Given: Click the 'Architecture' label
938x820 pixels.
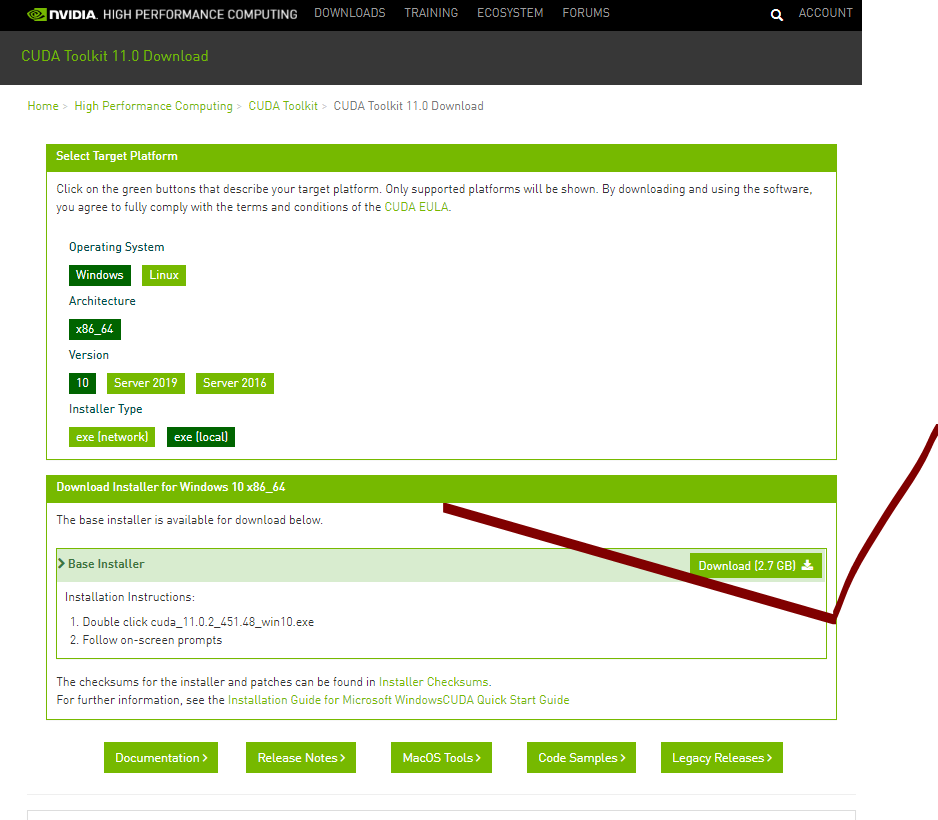Looking at the screenshot, I should click(x=102, y=301).
